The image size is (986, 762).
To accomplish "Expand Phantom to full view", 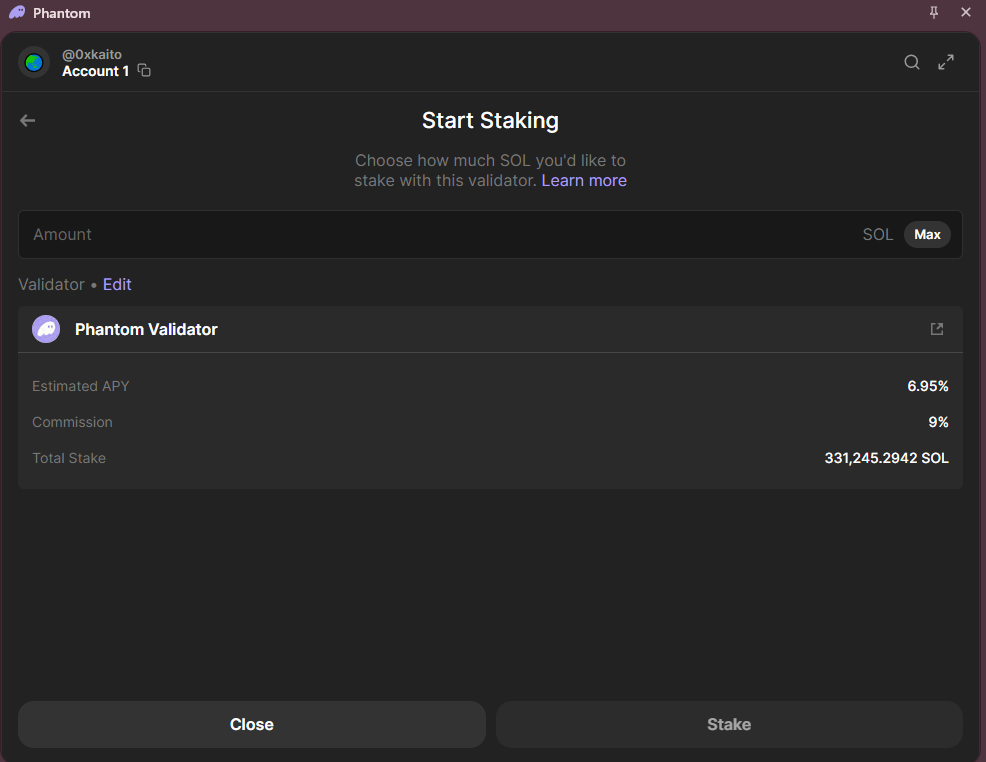I will coord(946,62).
